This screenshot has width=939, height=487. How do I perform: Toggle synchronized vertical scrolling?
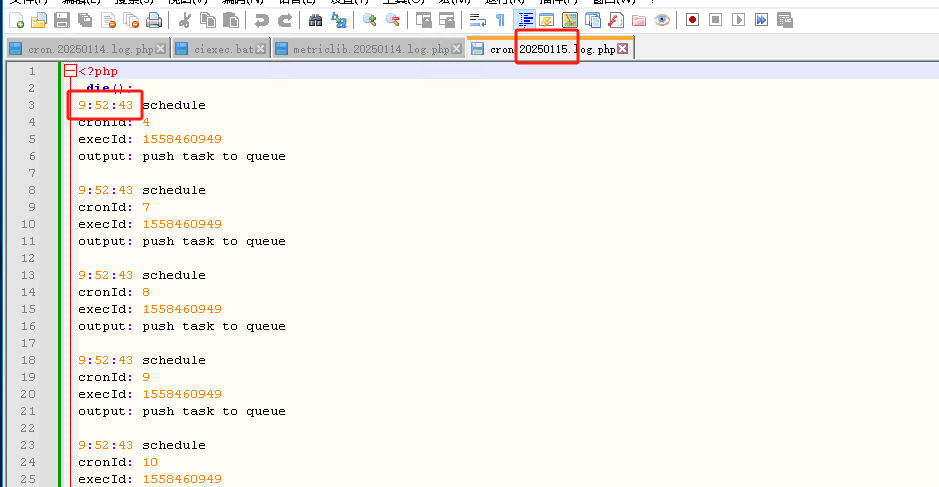click(x=423, y=20)
